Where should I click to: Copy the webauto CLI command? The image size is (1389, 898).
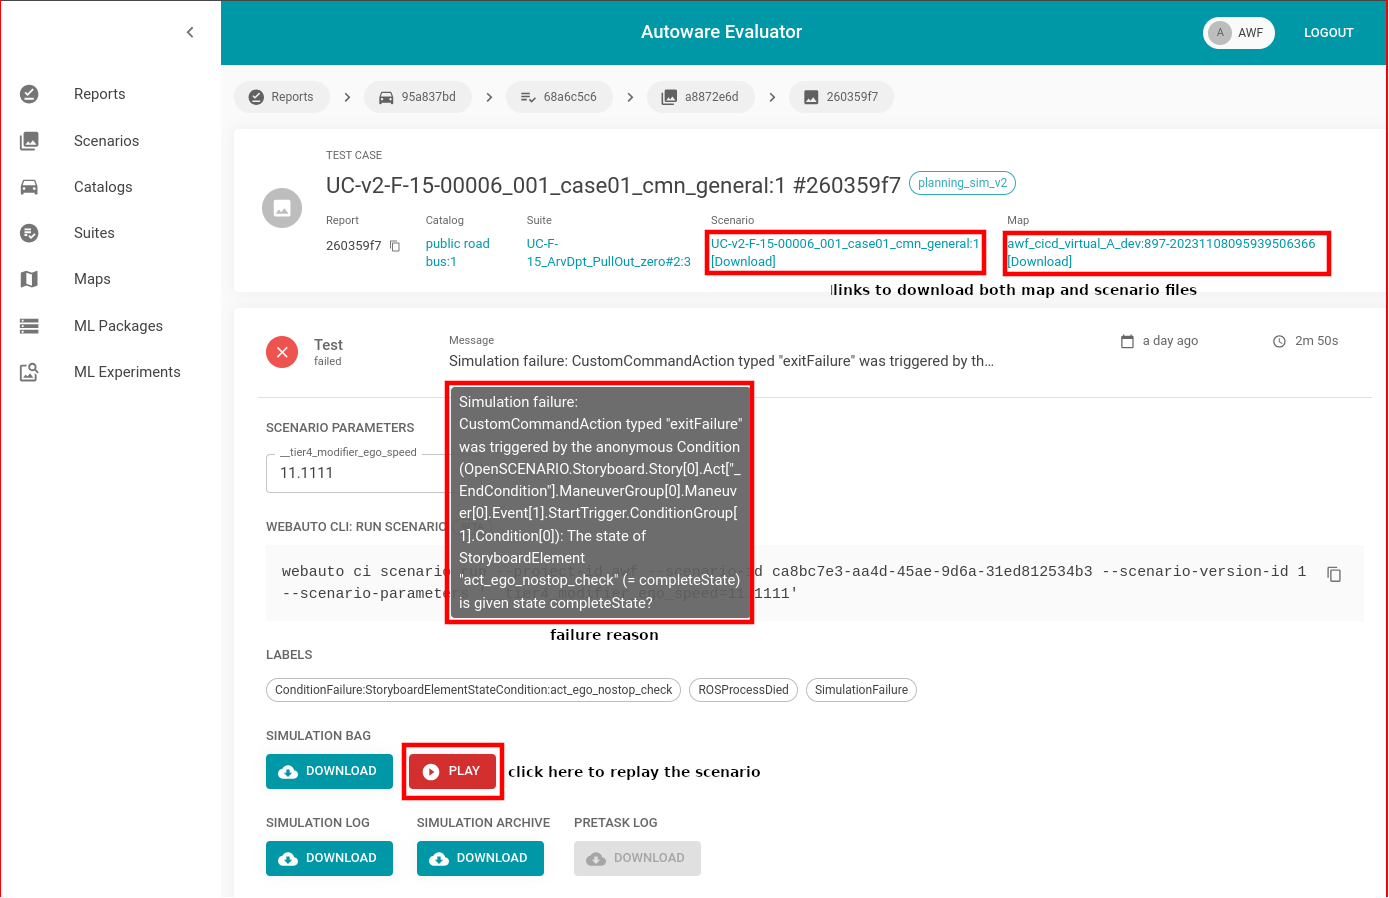click(x=1333, y=574)
